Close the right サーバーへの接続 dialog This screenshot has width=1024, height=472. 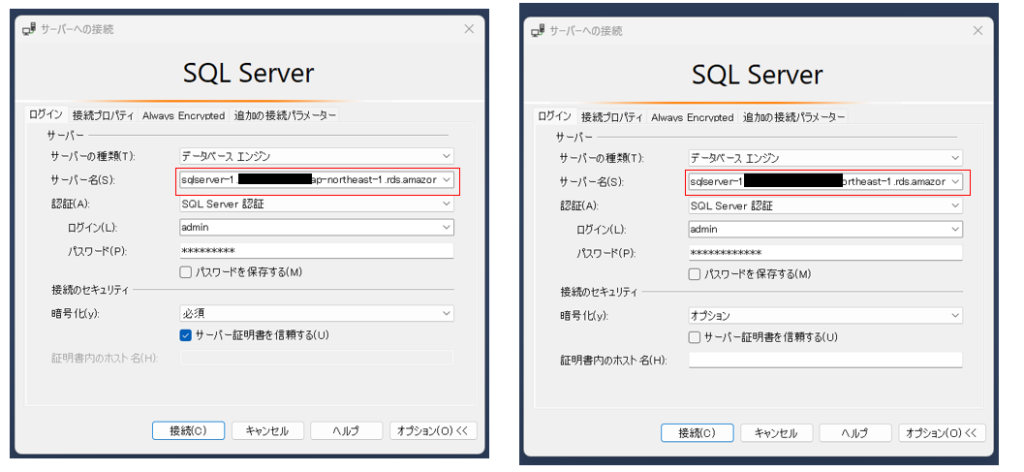point(978,31)
